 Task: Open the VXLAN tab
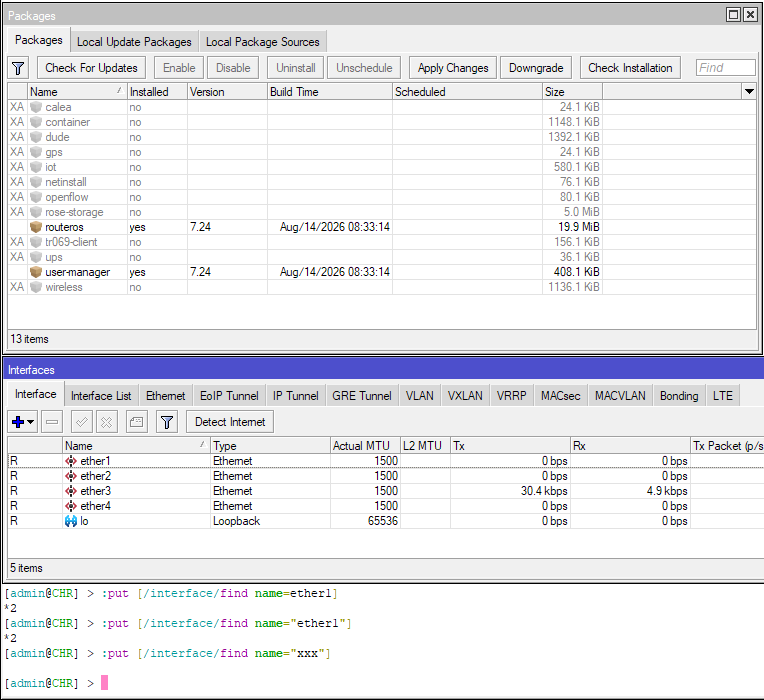(x=465, y=396)
